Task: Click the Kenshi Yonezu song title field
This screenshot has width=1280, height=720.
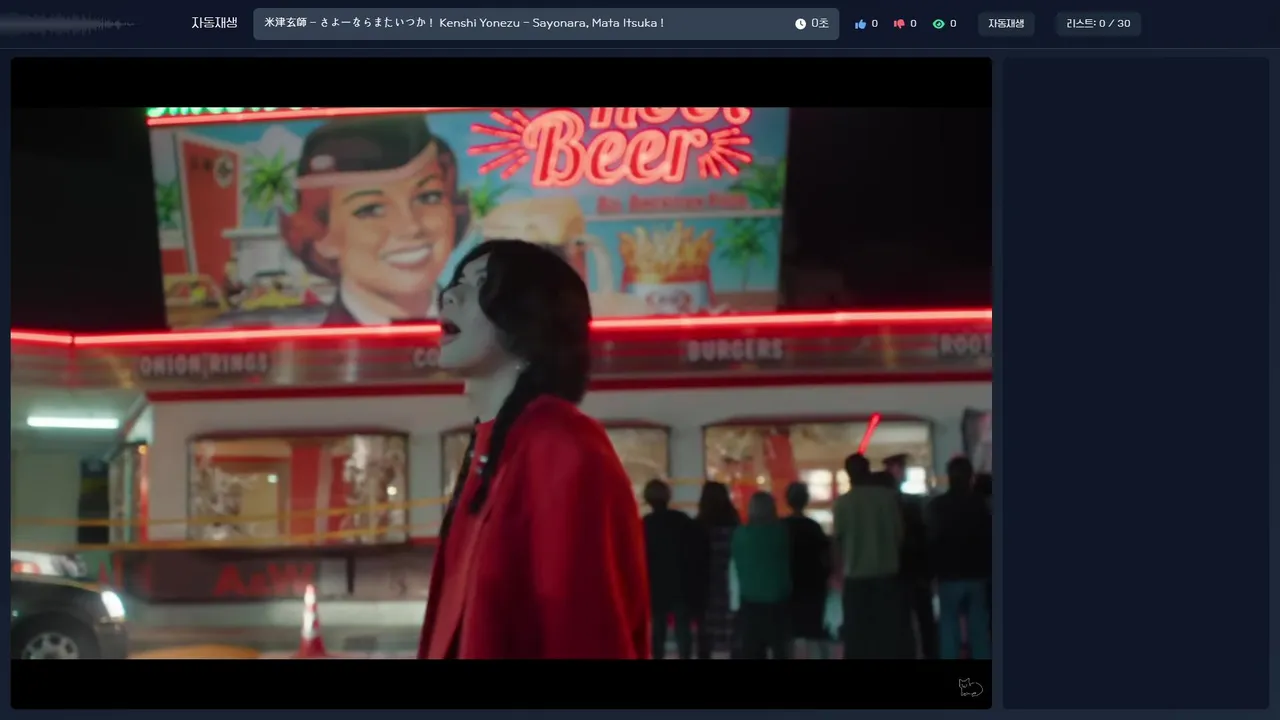Action: tap(546, 24)
